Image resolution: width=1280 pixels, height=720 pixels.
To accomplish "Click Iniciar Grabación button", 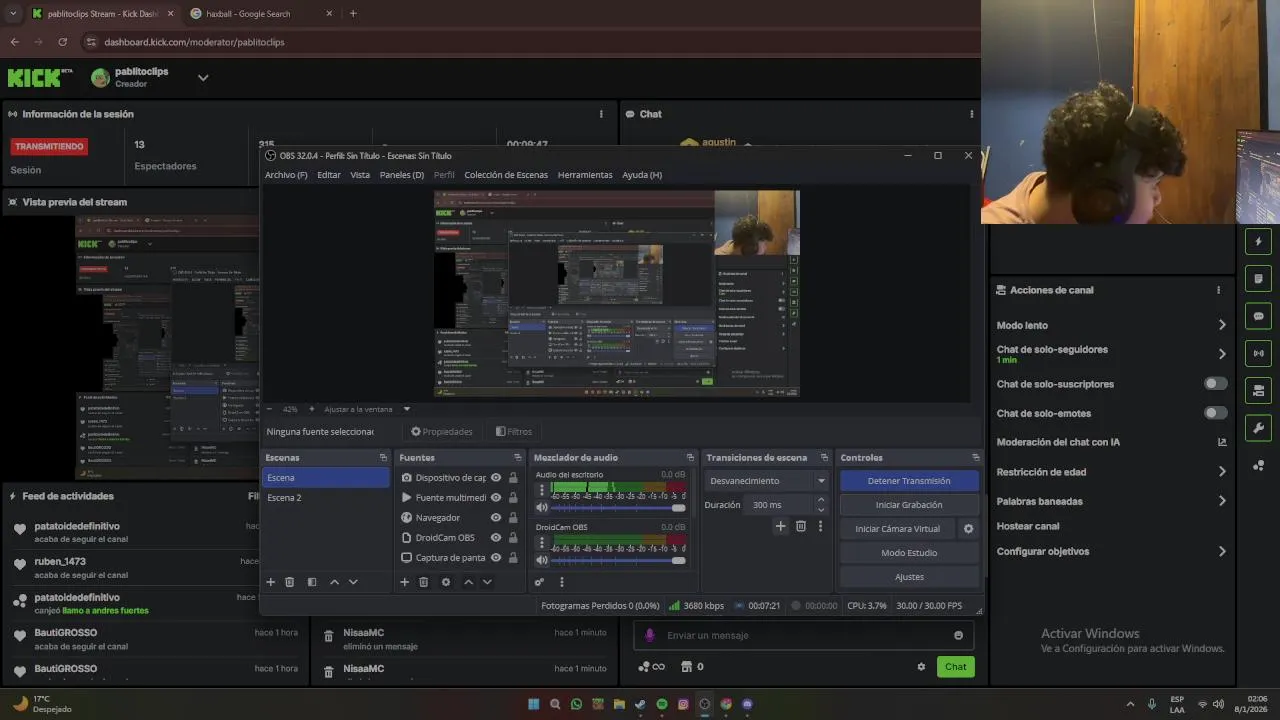I will click(909, 505).
